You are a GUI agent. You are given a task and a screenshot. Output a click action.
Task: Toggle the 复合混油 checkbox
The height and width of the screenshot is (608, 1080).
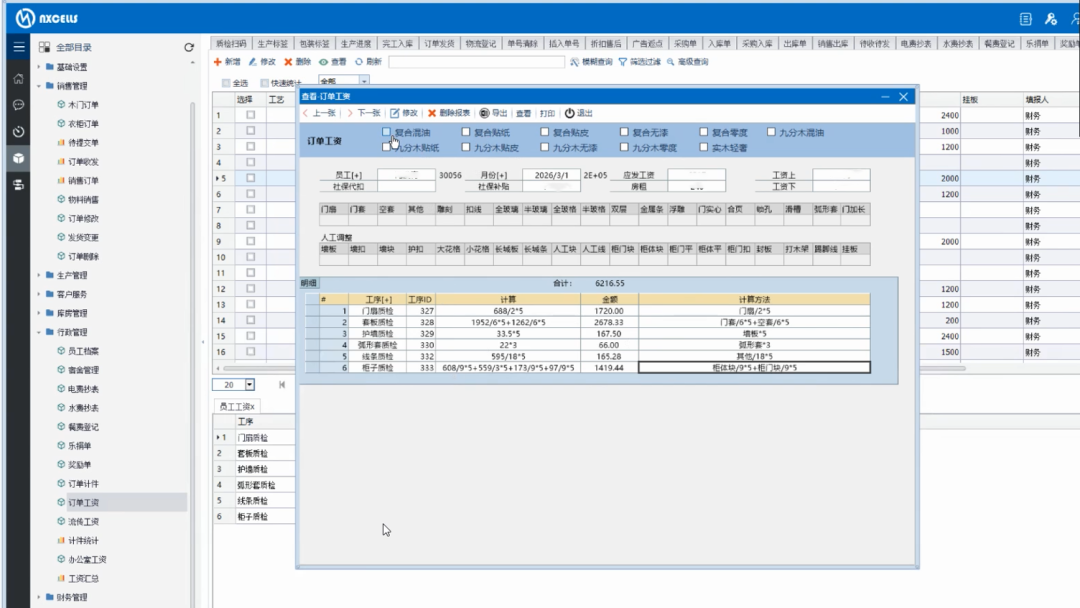[386, 132]
